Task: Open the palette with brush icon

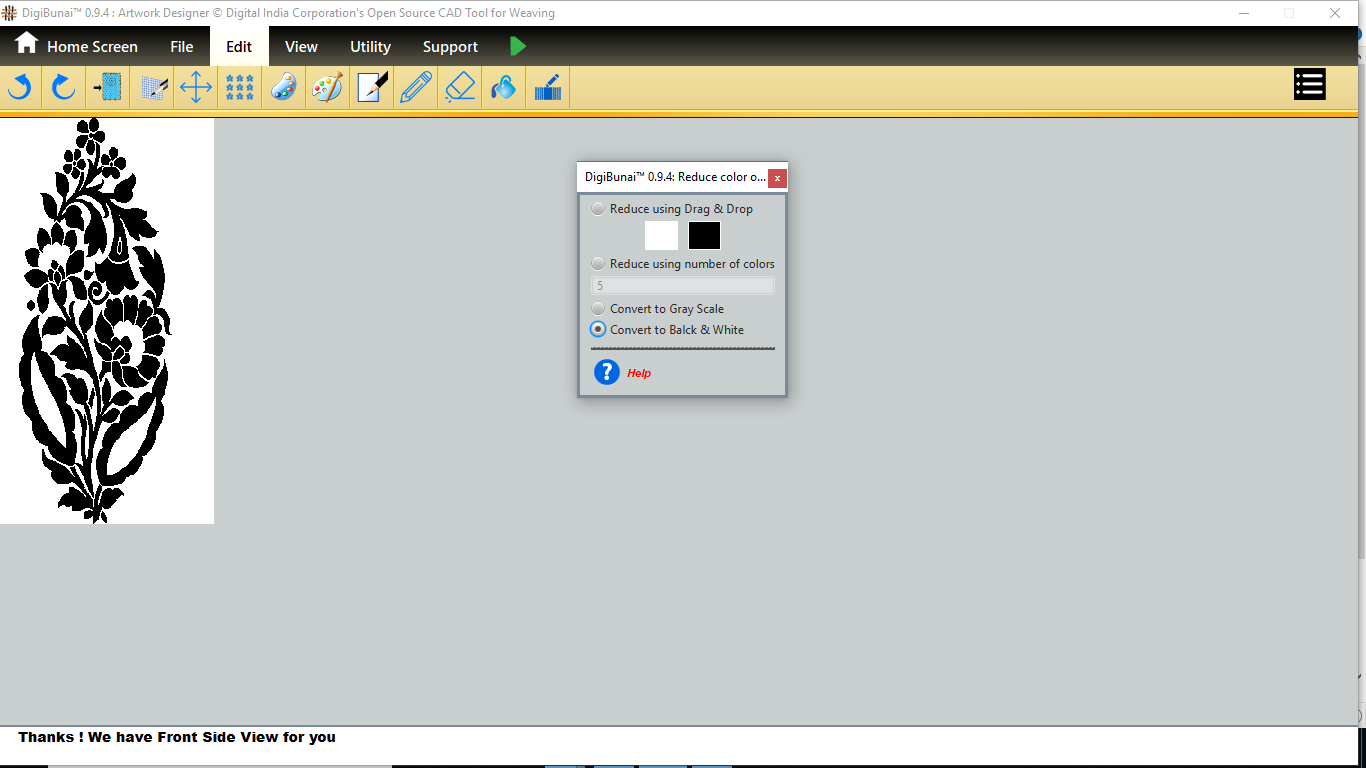Action: click(327, 88)
